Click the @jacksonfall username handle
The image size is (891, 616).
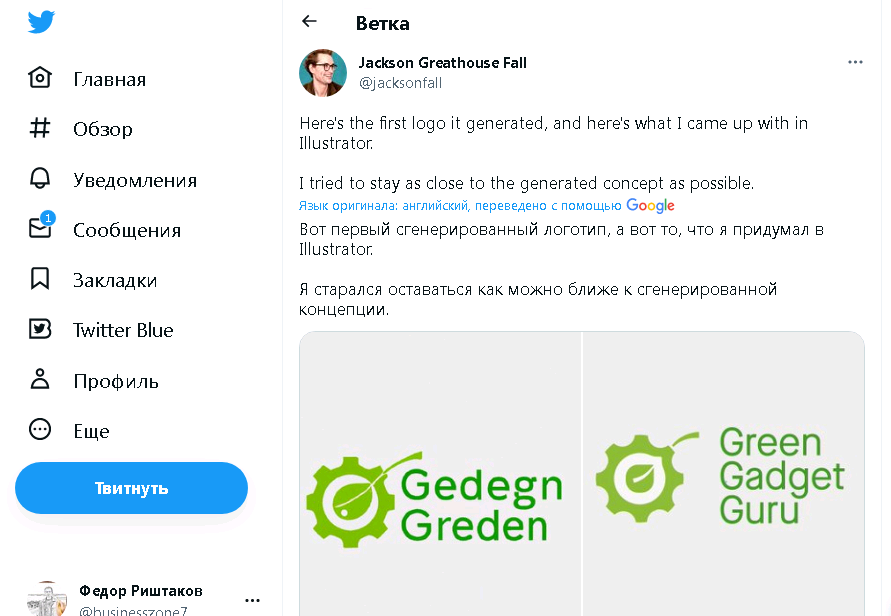click(x=401, y=83)
